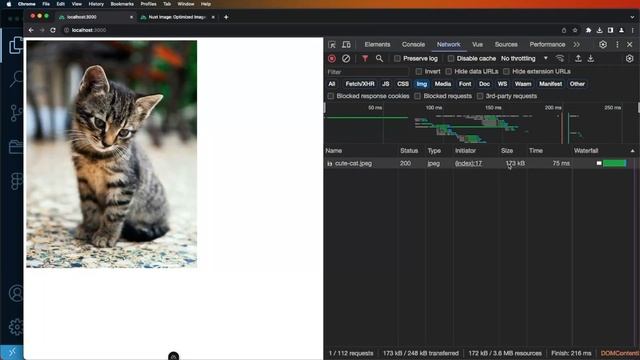Open VS Code accounts icon

coord(16,293)
